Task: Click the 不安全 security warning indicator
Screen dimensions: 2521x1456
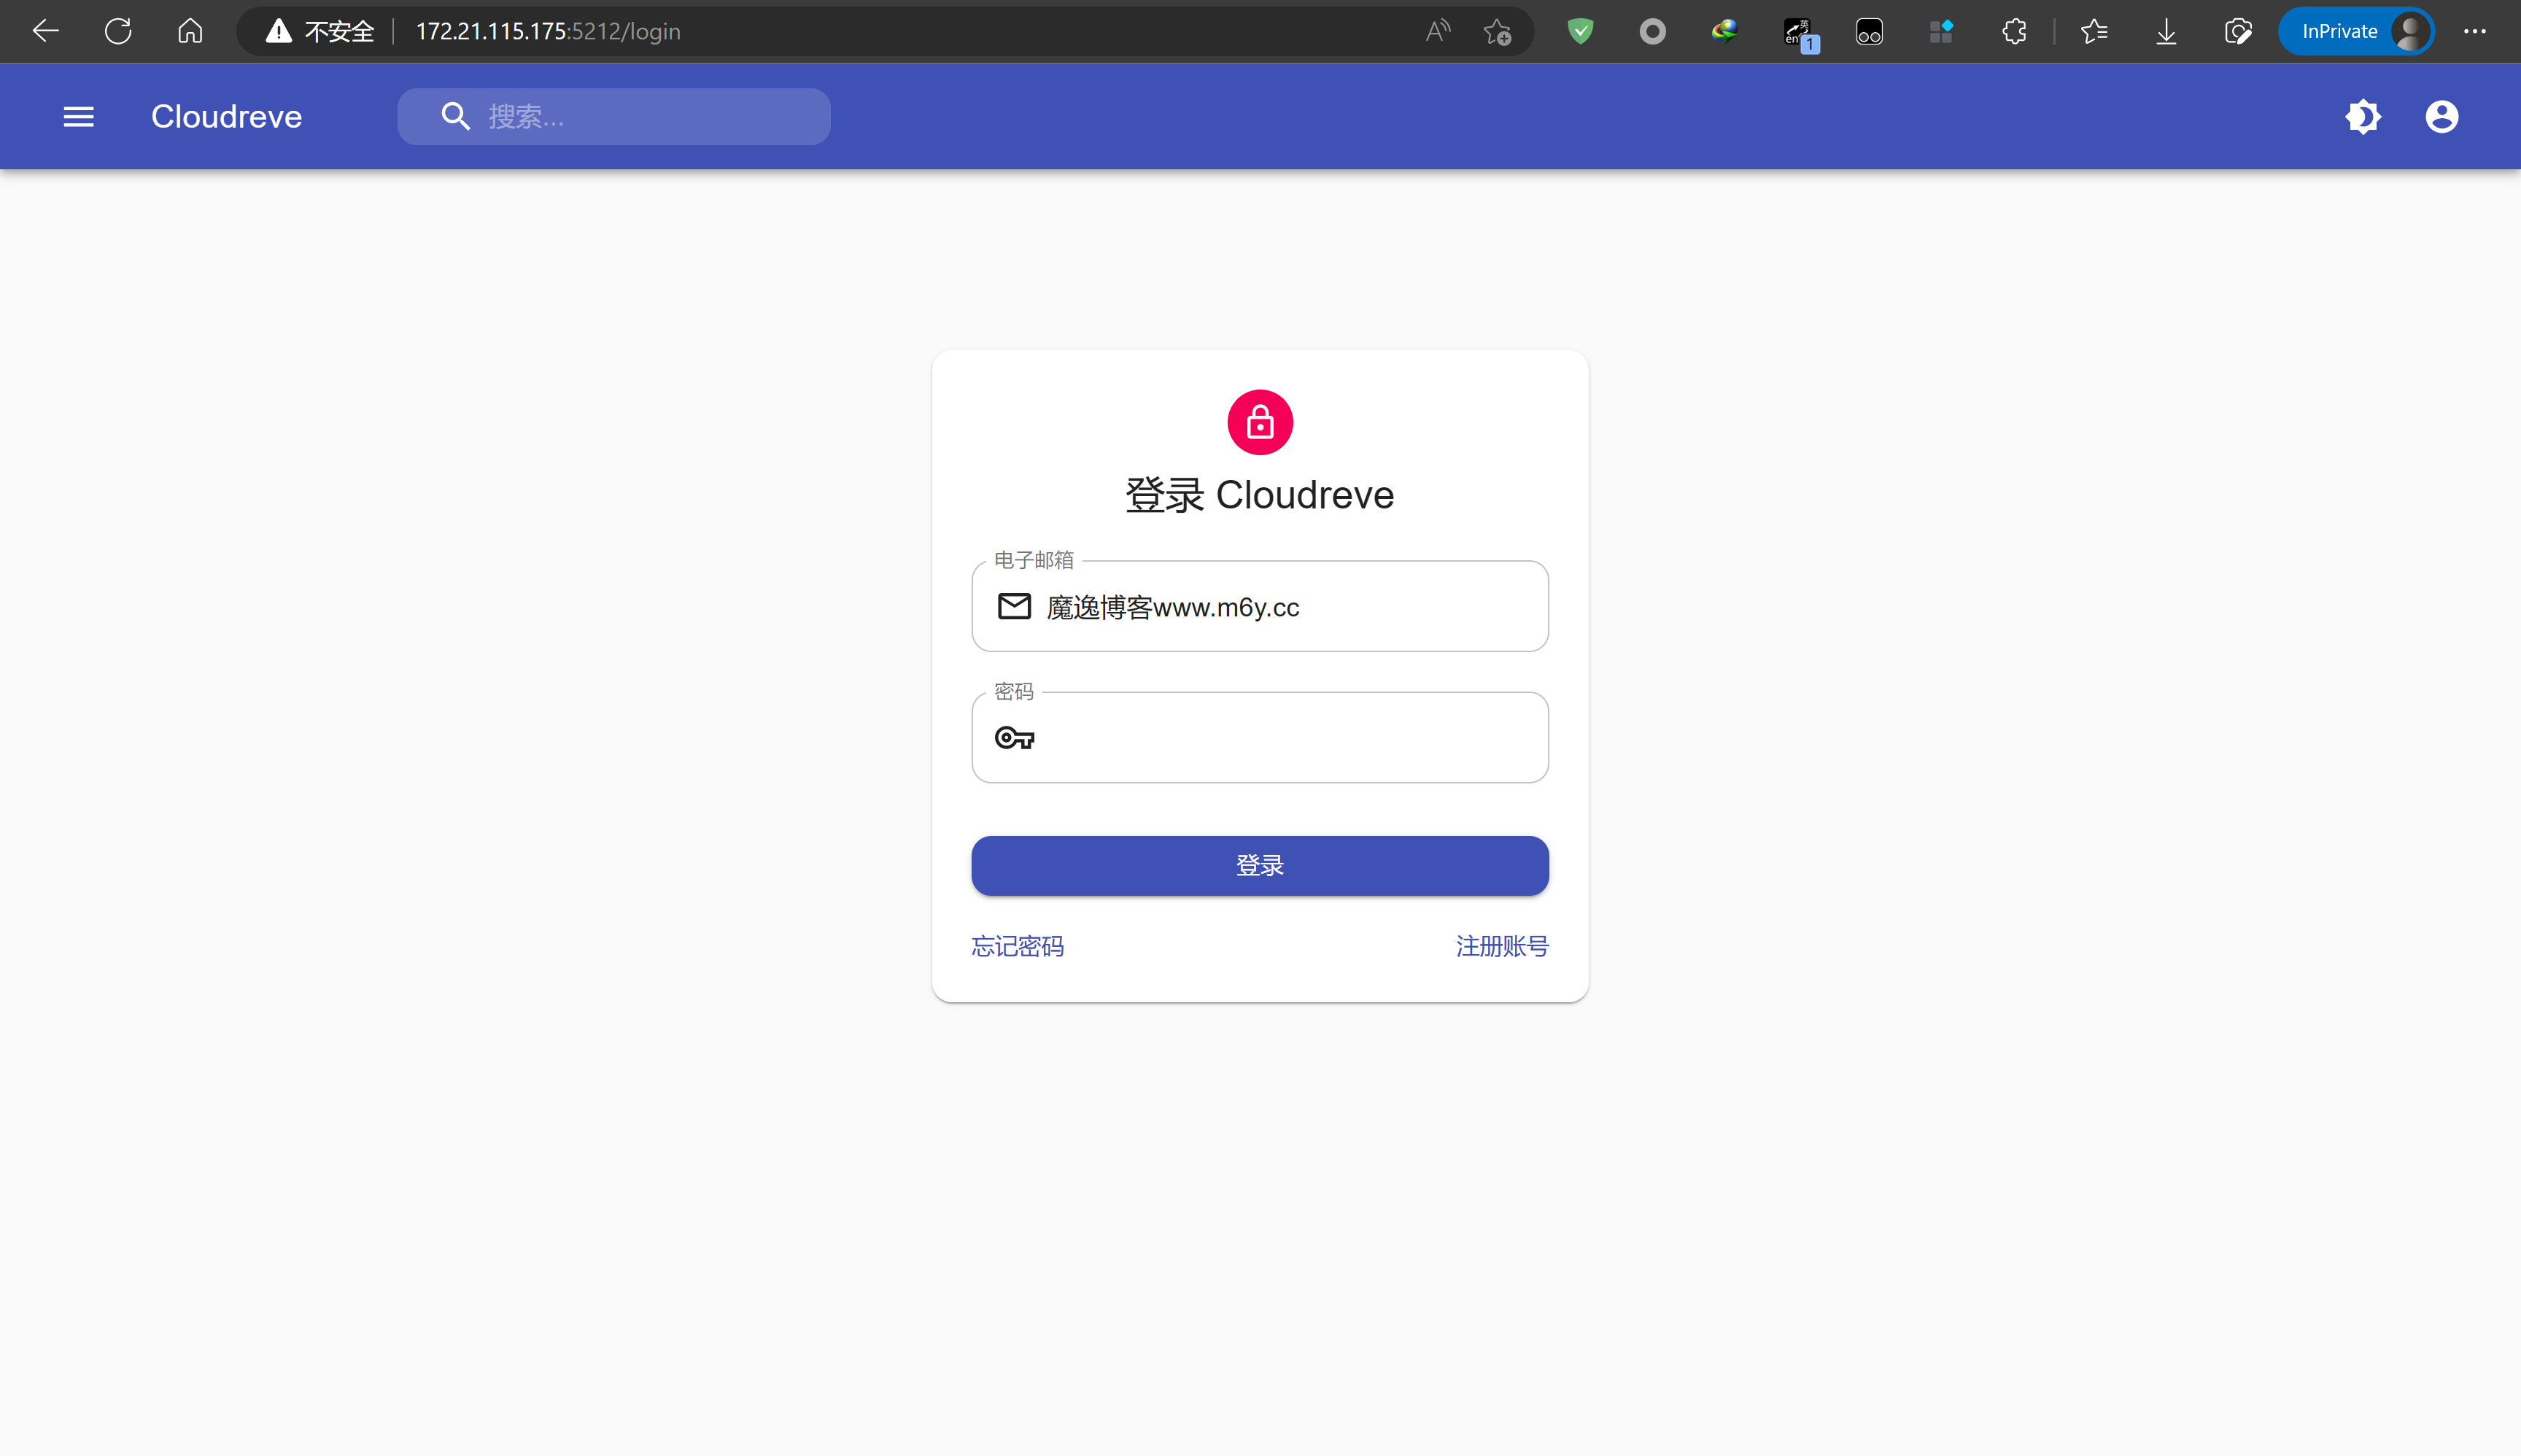Action: coord(320,32)
